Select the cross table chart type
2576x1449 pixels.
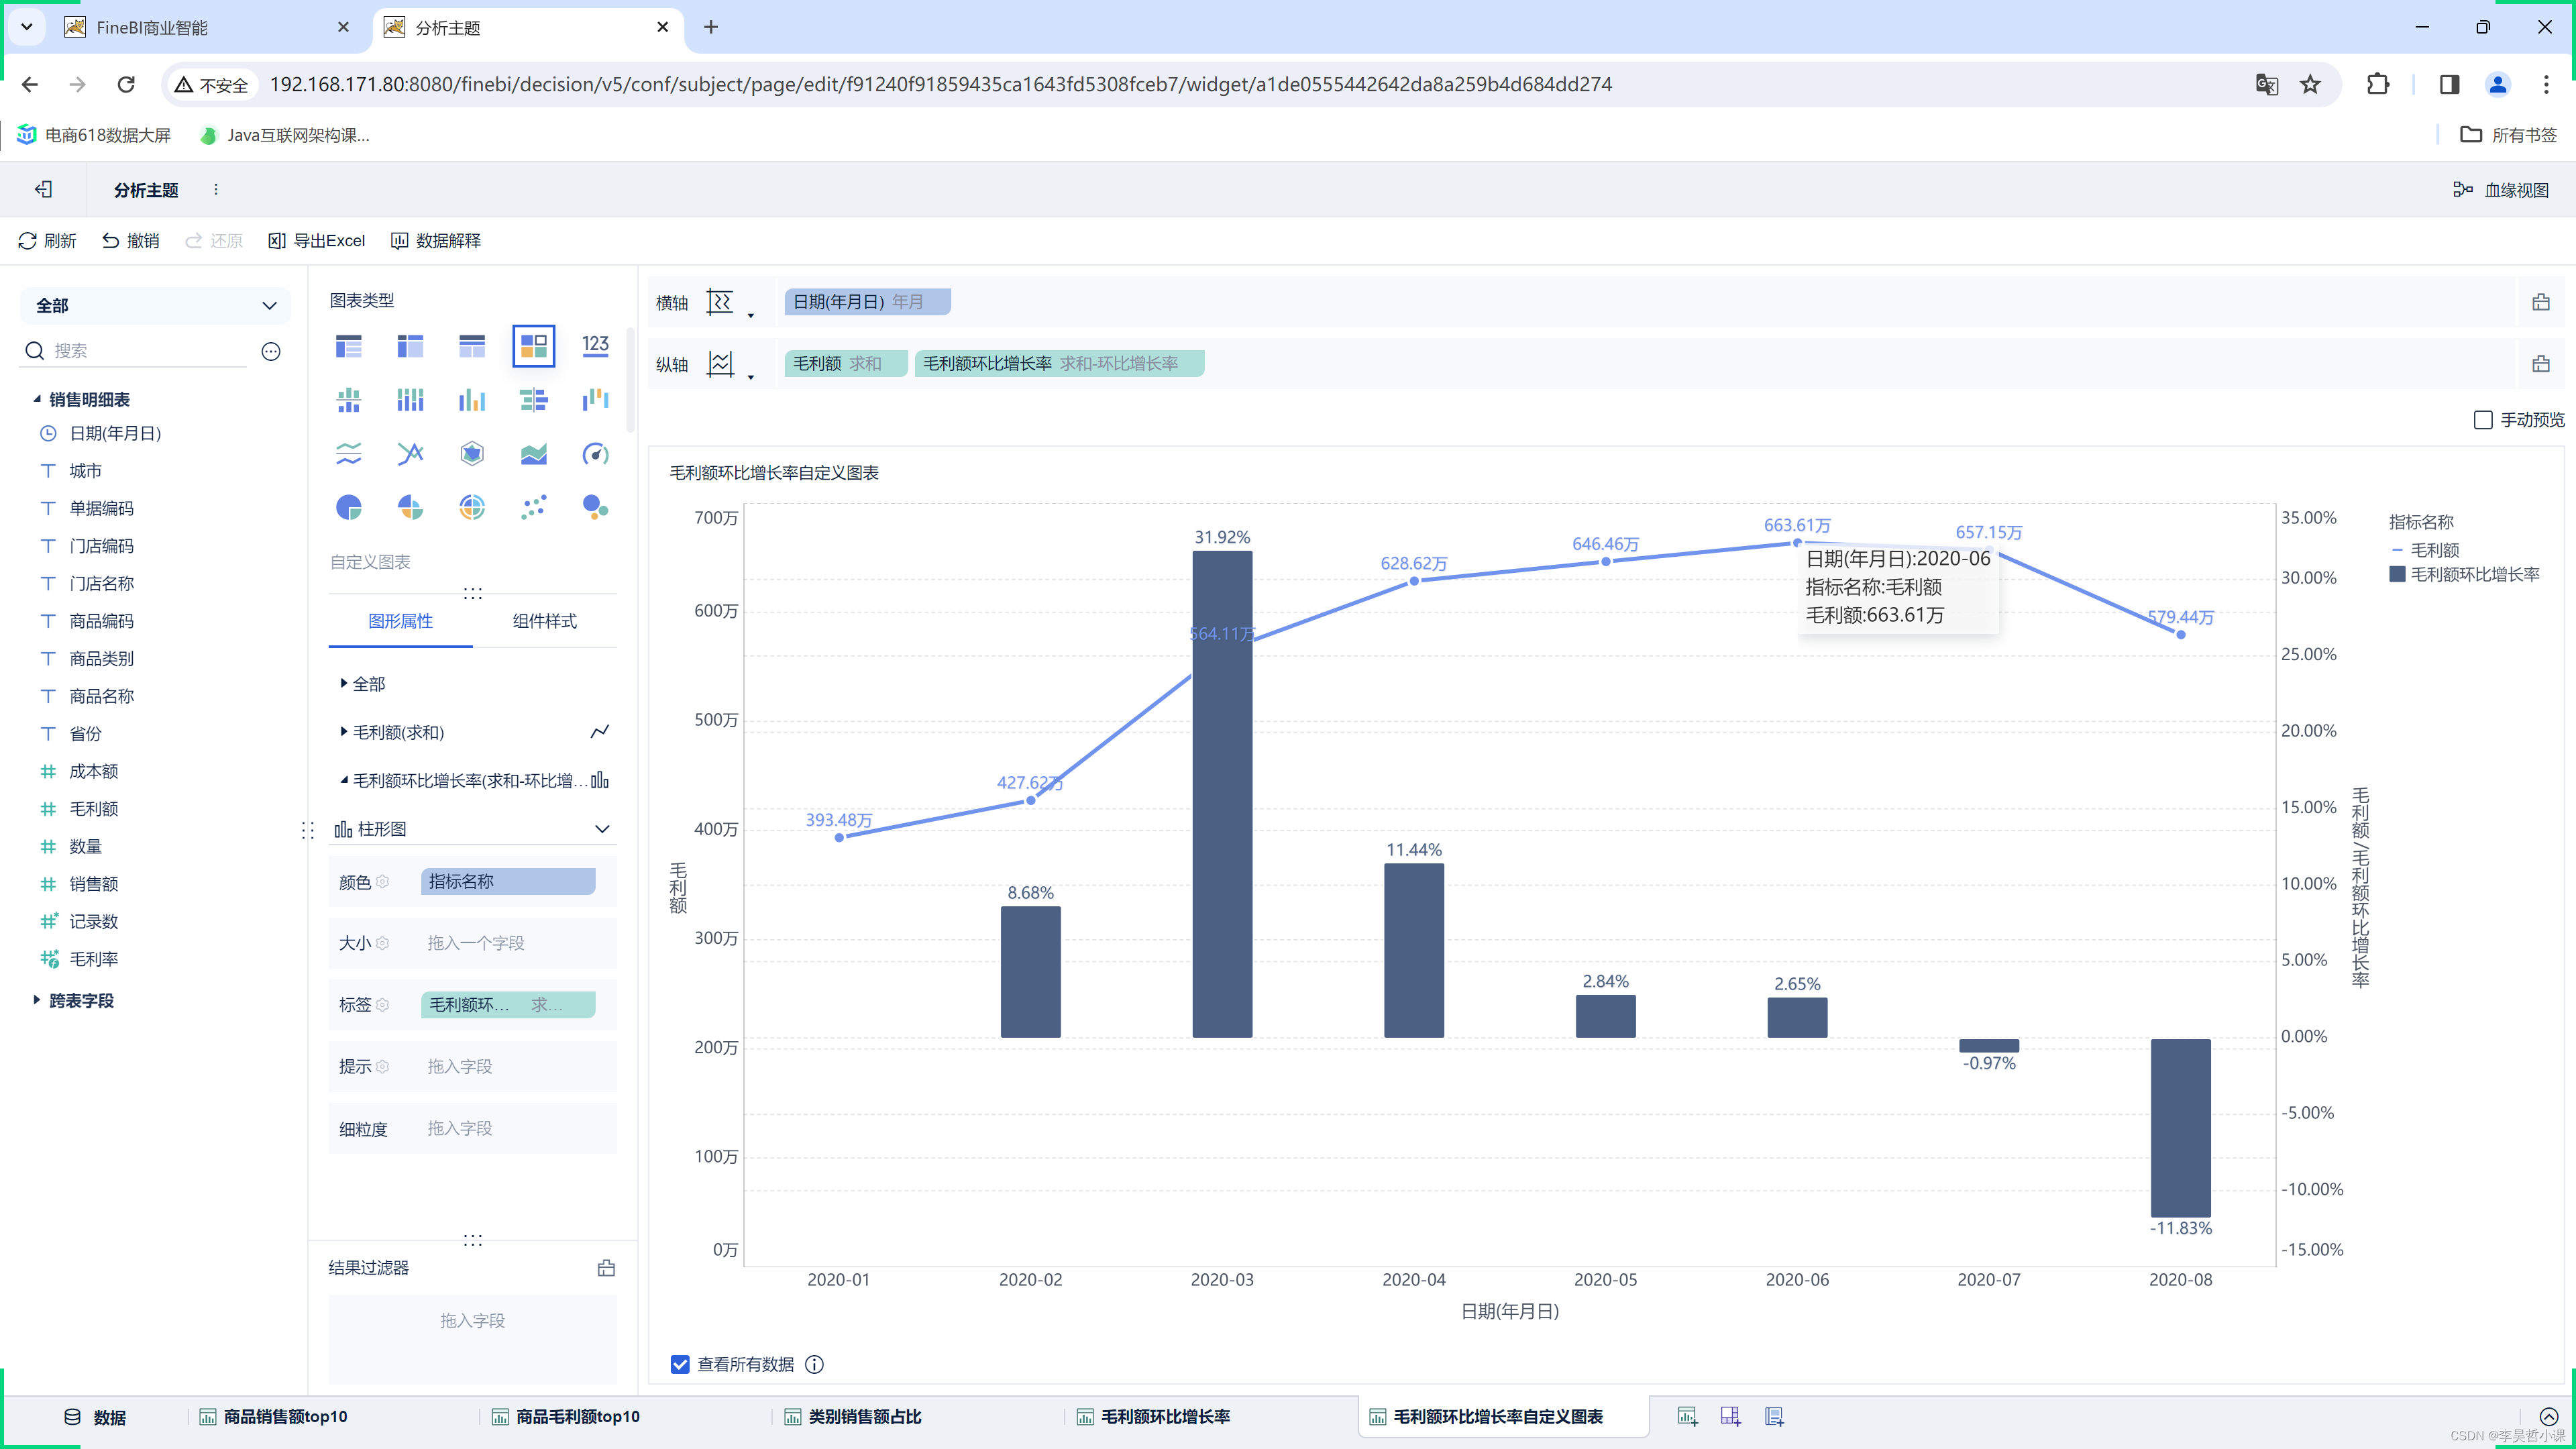pyautogui.click(x=410, y=346)
